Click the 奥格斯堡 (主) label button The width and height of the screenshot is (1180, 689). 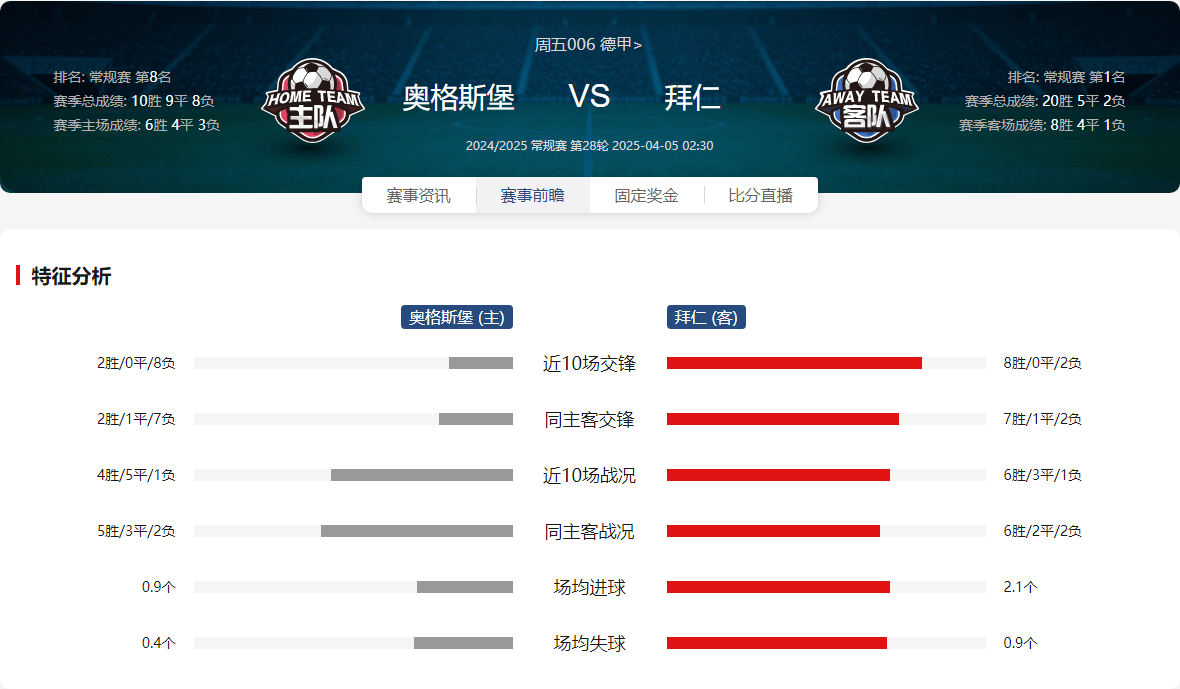pos(457,317)
